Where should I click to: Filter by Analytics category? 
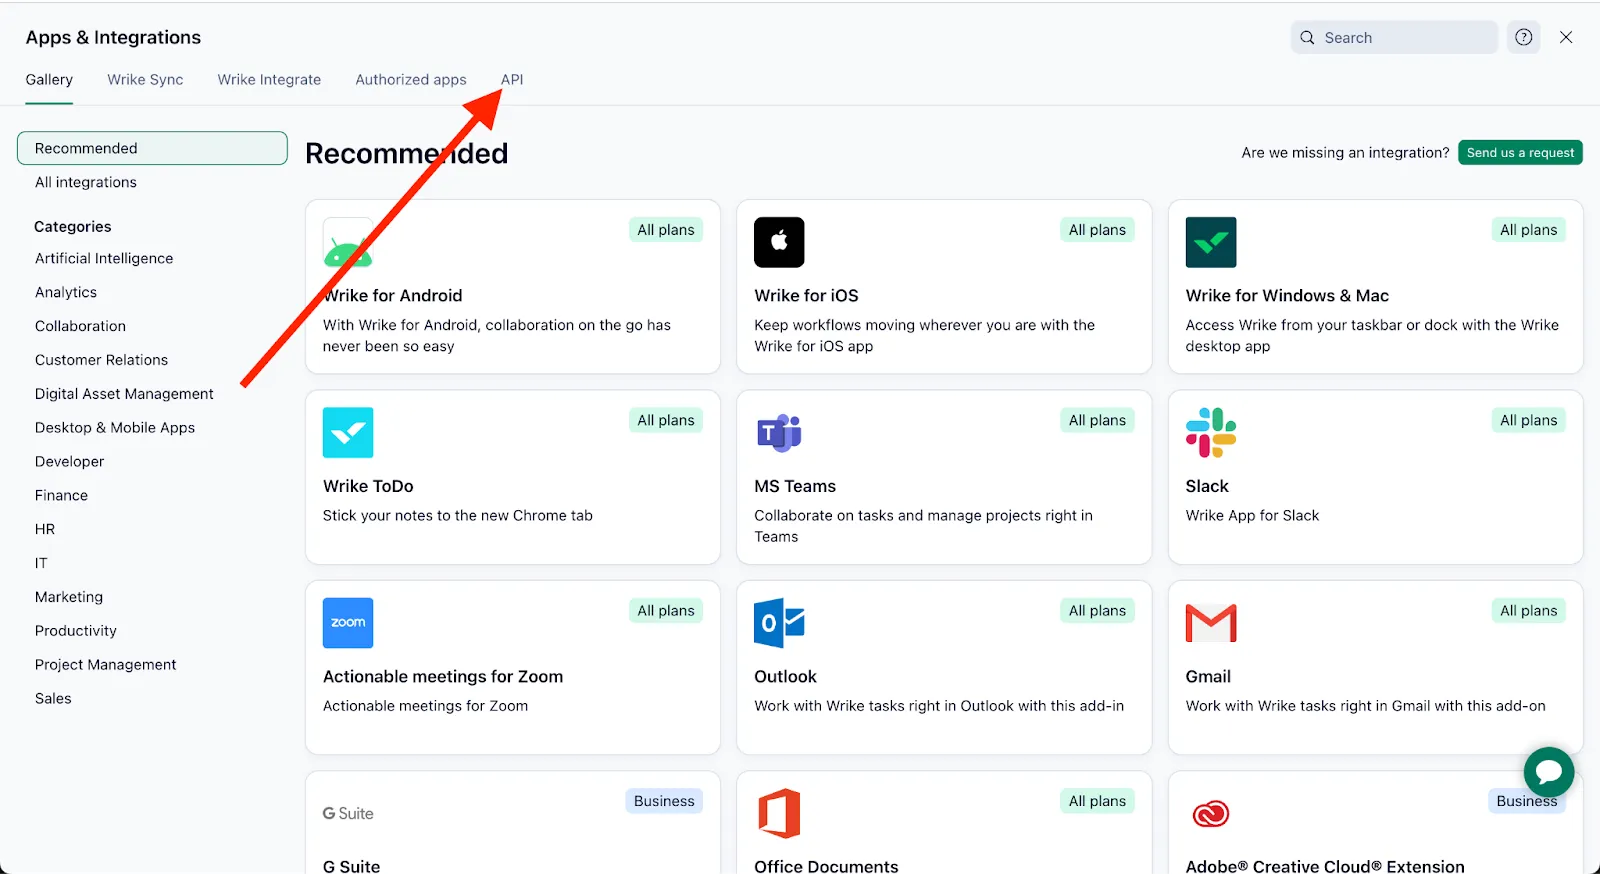(66, 292)
